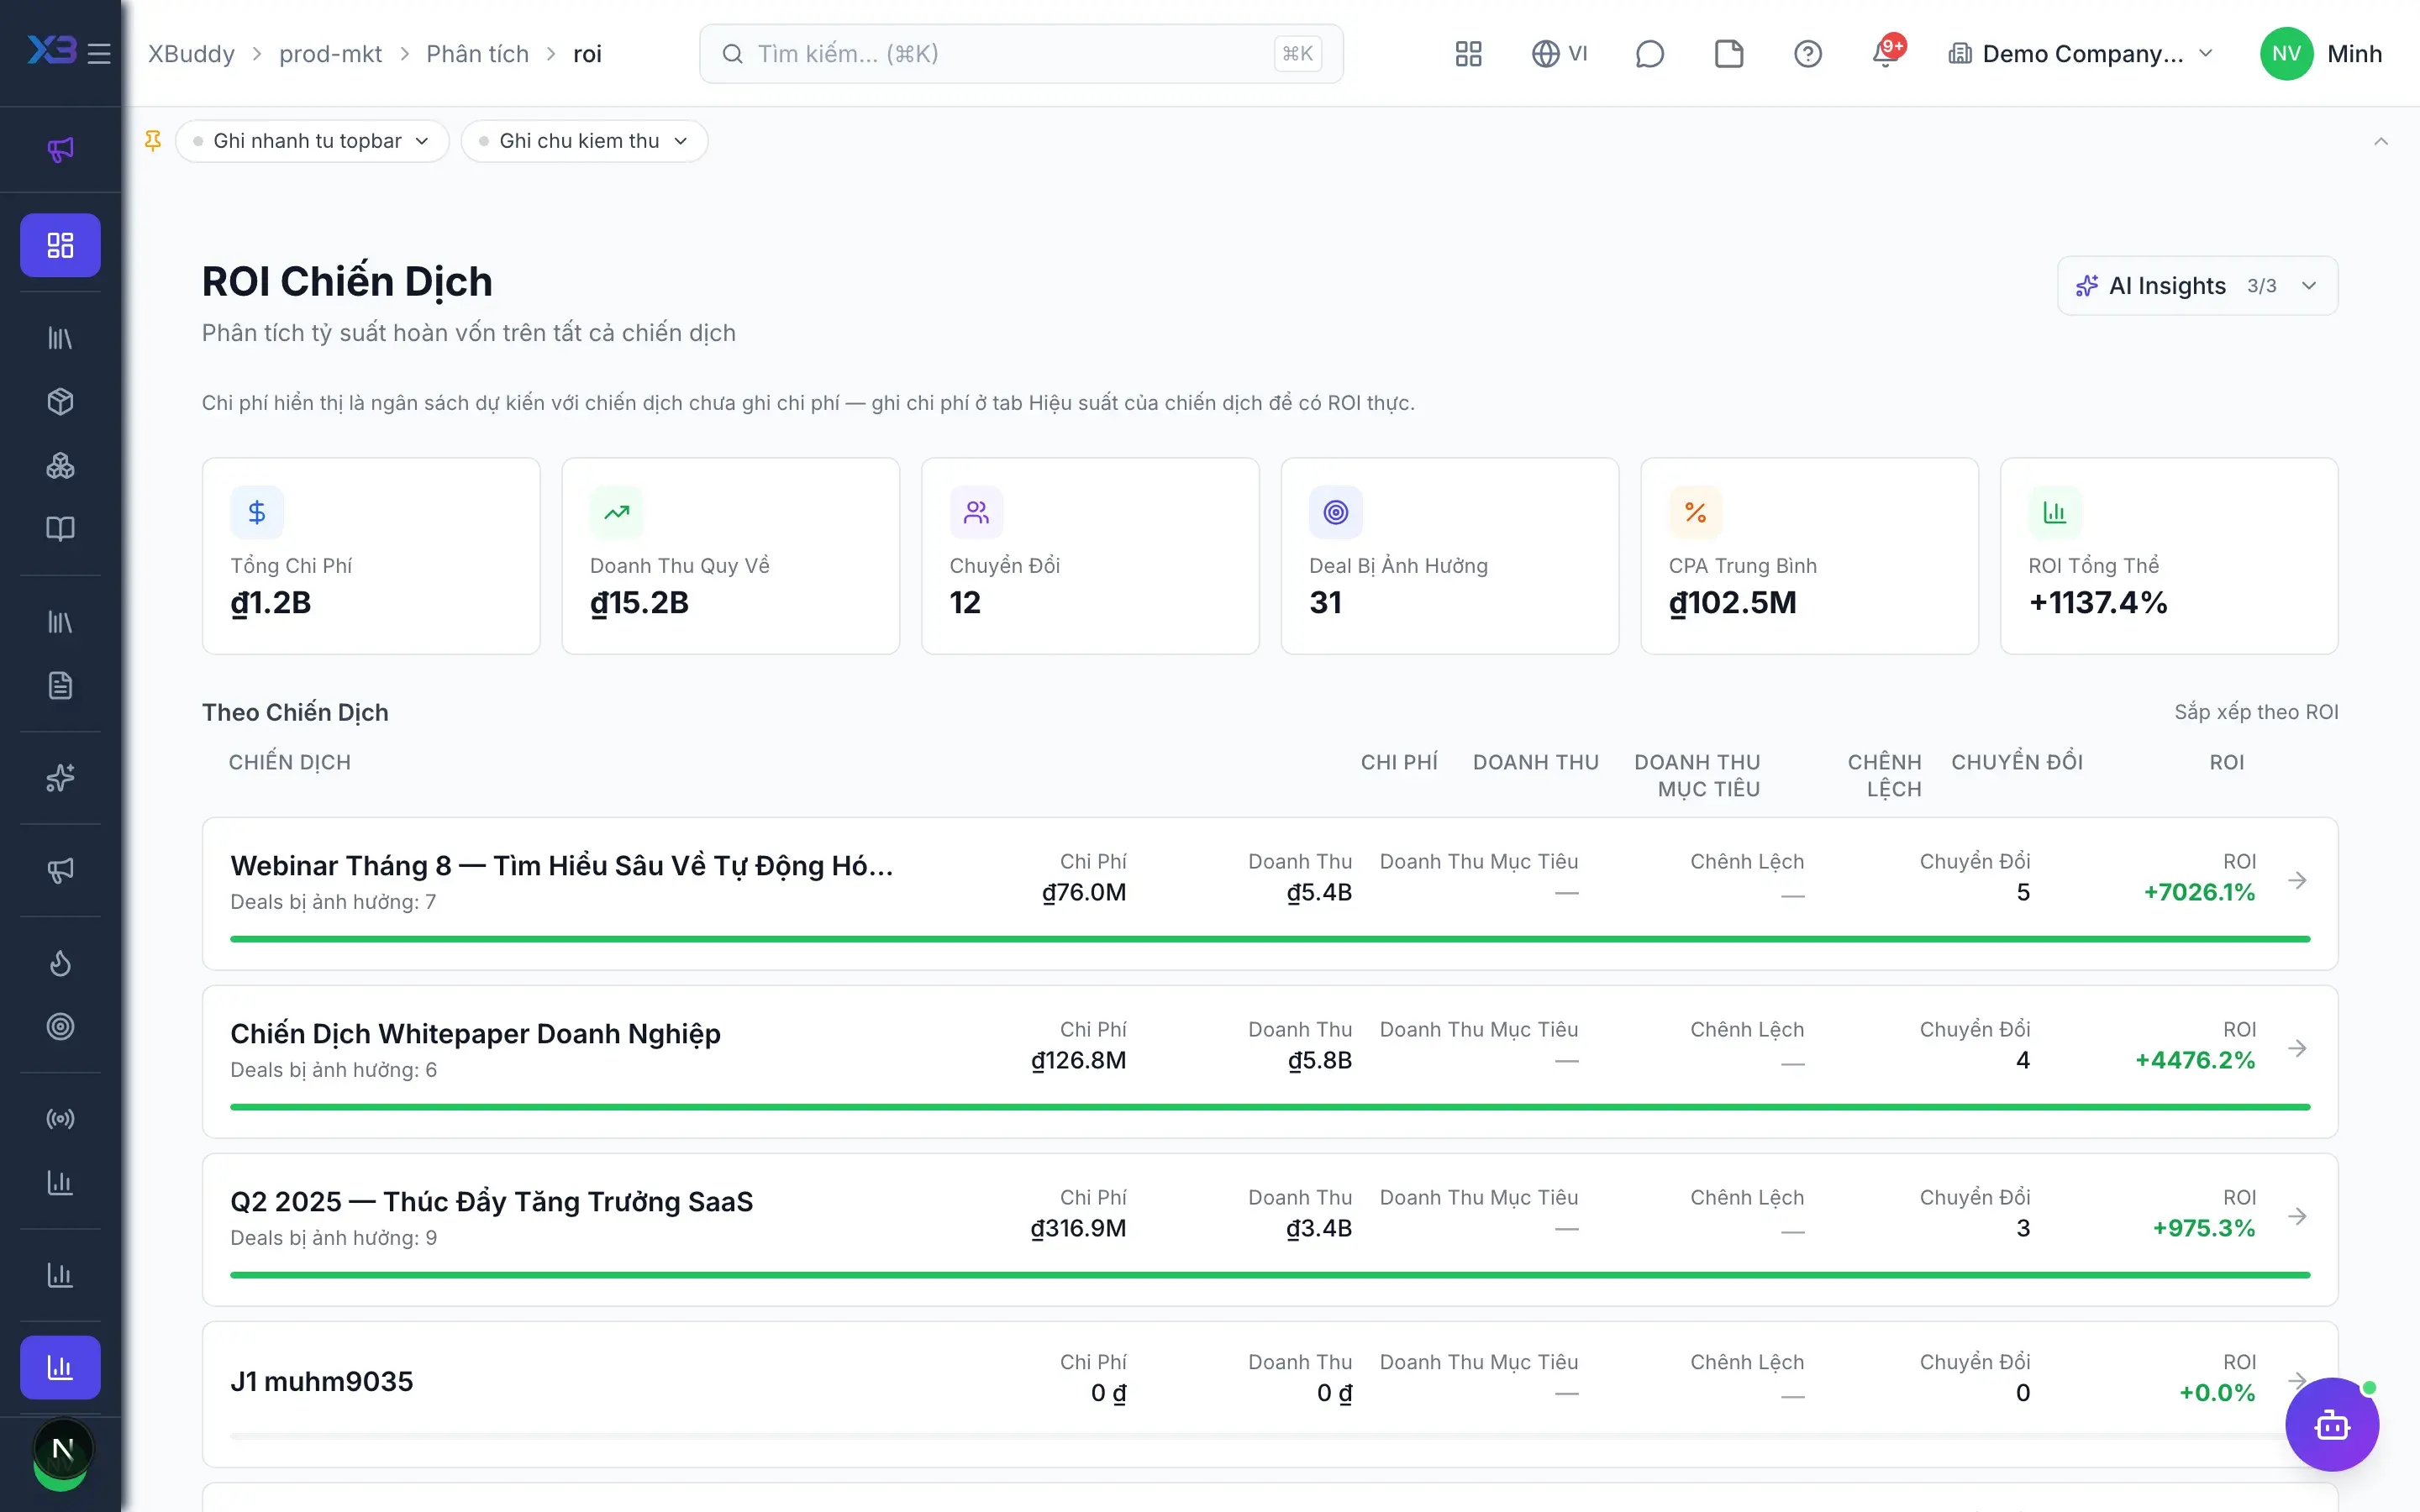
Task: Expand the Ghi nhanh tu topbar dropdown
Action: coord(311,141)
